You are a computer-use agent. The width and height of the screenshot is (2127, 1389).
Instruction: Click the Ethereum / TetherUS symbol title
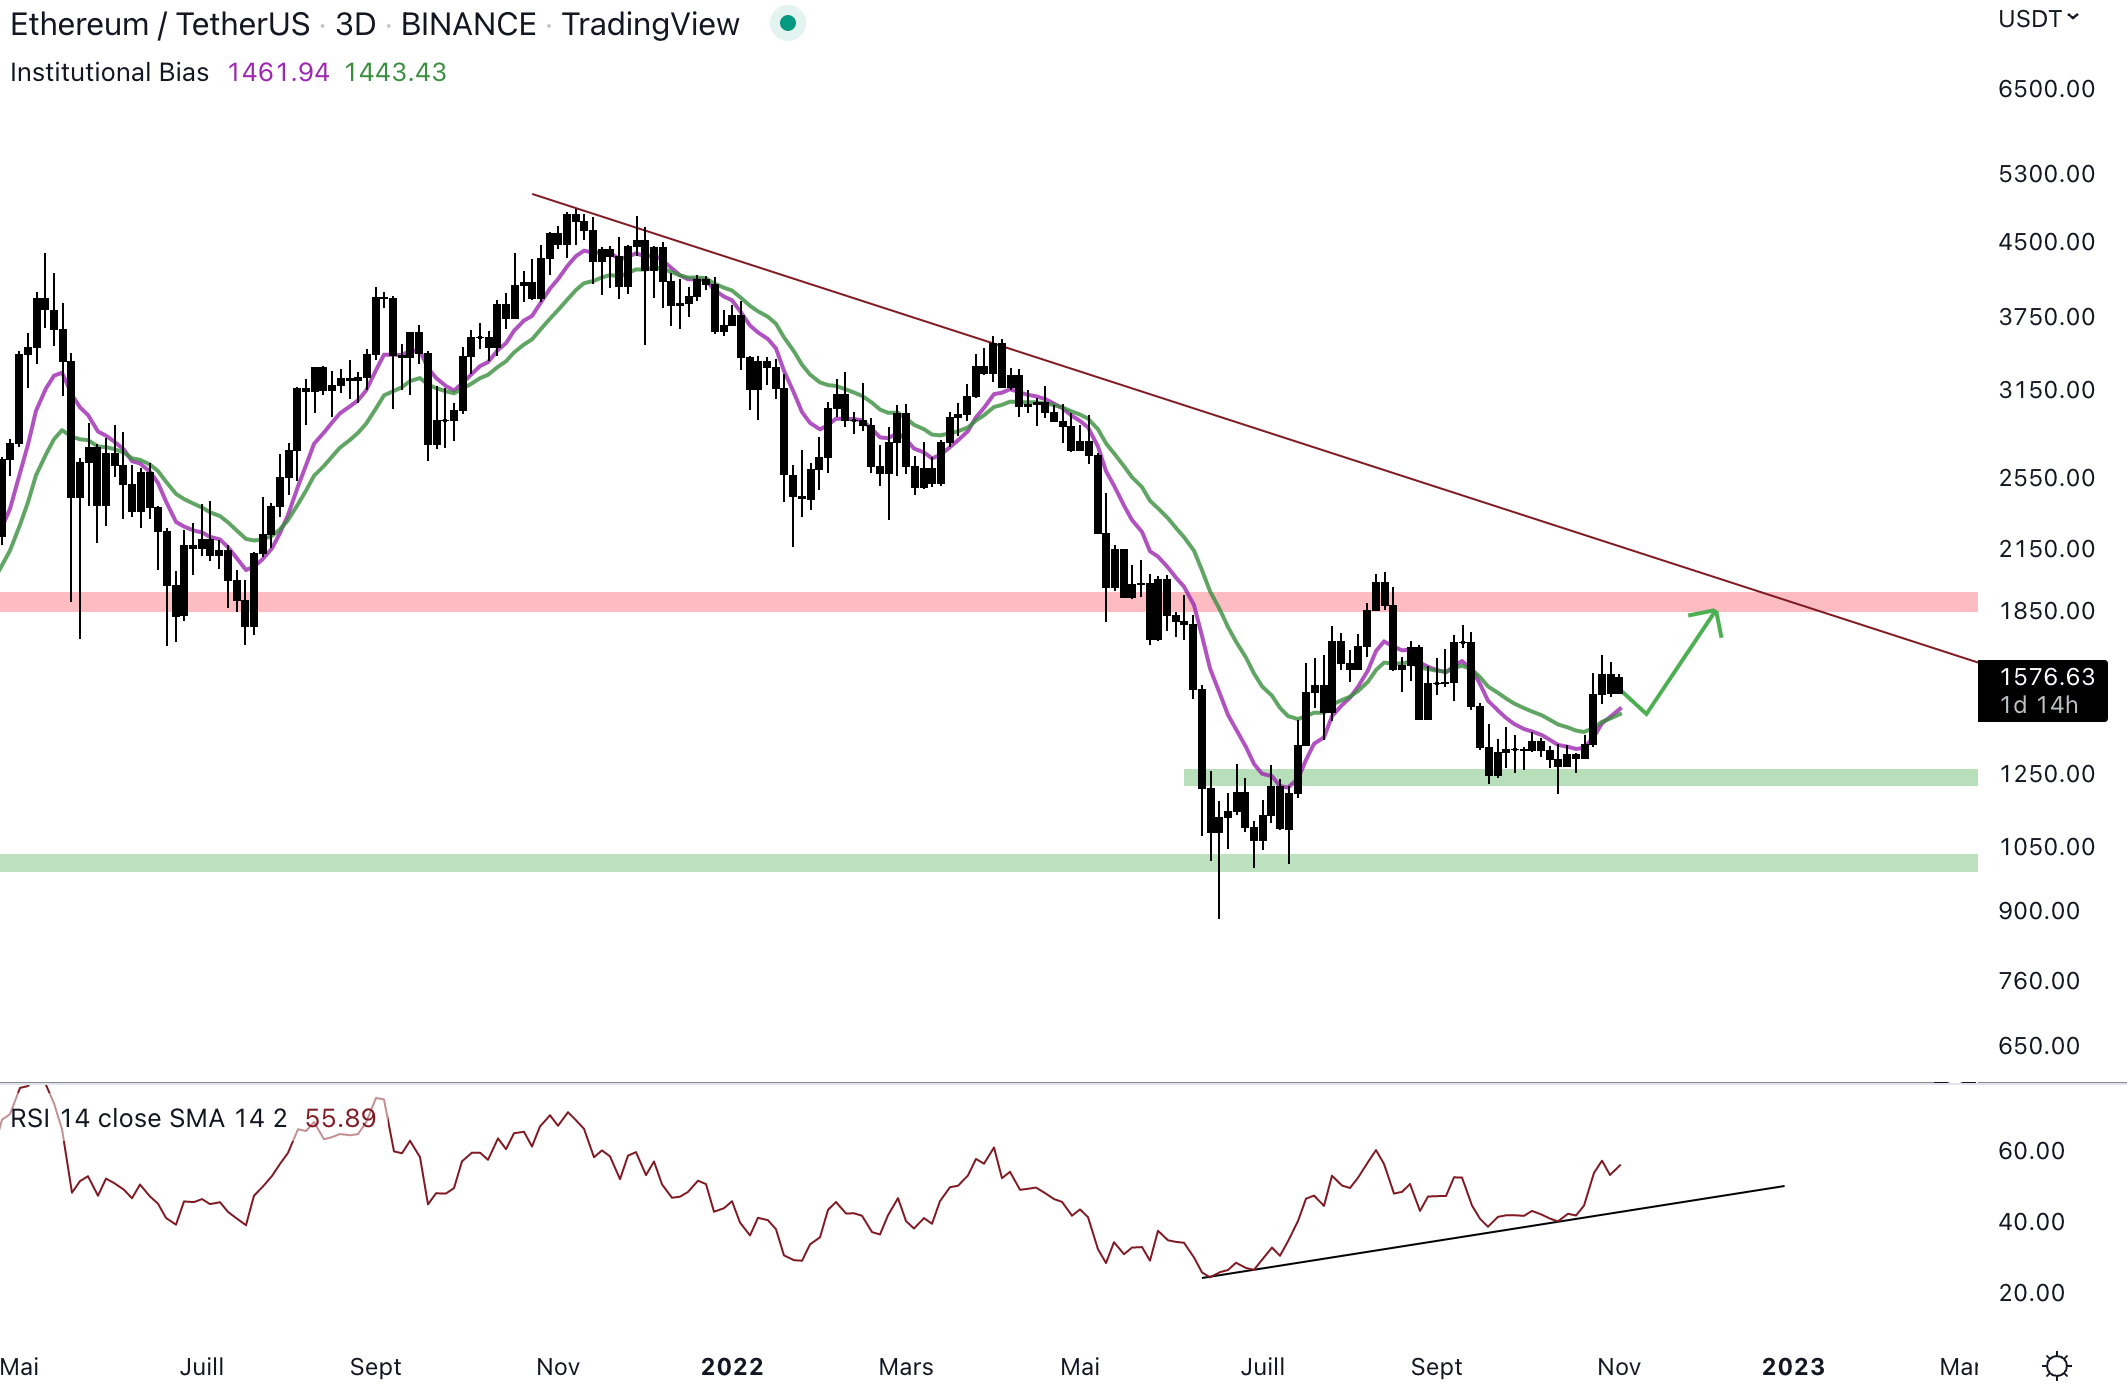pyautogui.click(x=160, y=24)
